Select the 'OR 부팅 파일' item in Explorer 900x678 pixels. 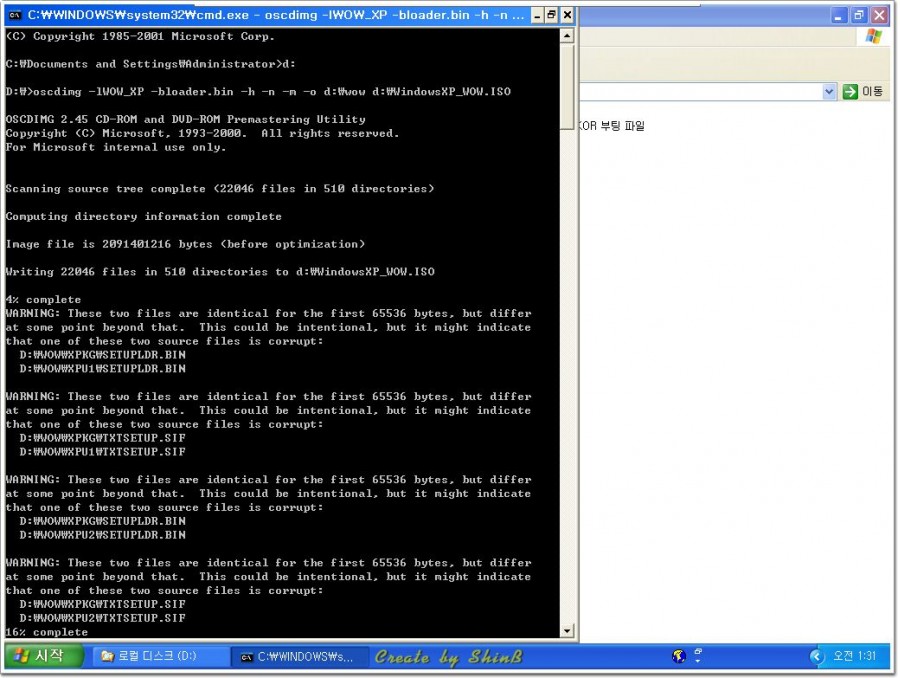(x=612, y=126)
